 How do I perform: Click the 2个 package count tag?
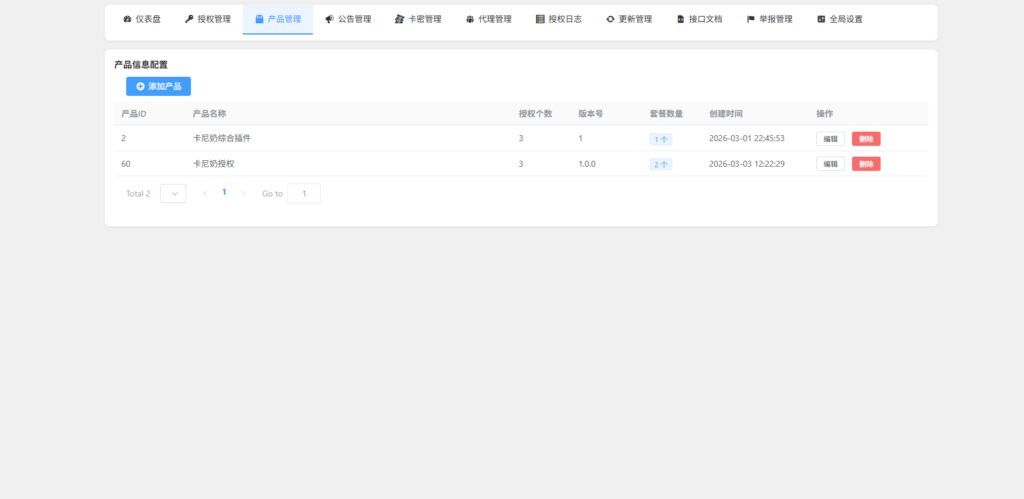(661, 164)
